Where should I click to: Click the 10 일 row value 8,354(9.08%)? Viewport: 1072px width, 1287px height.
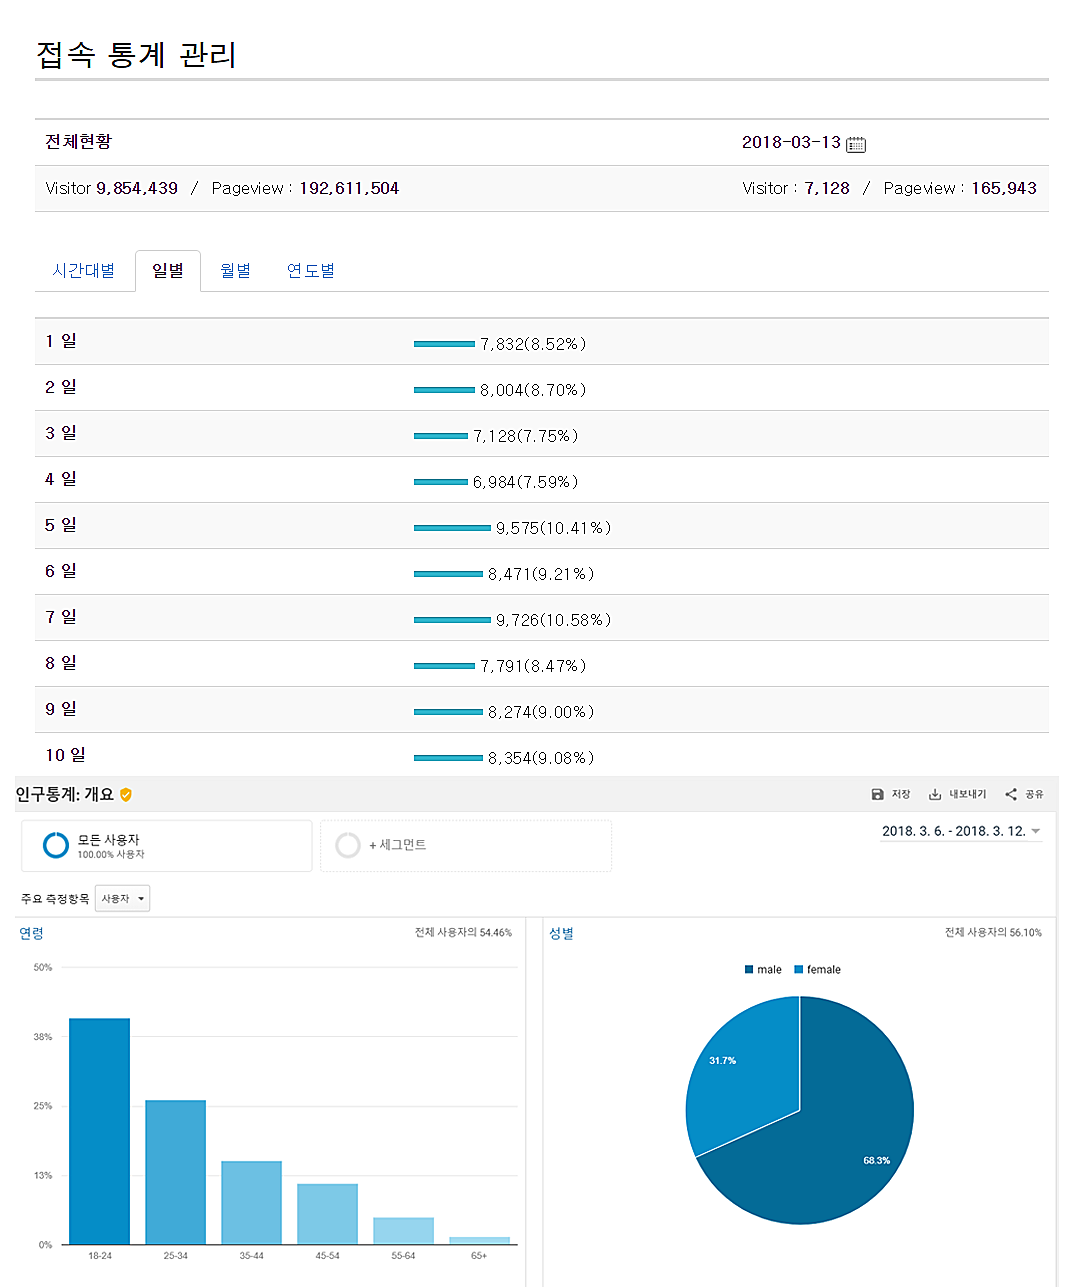(541, 758)
